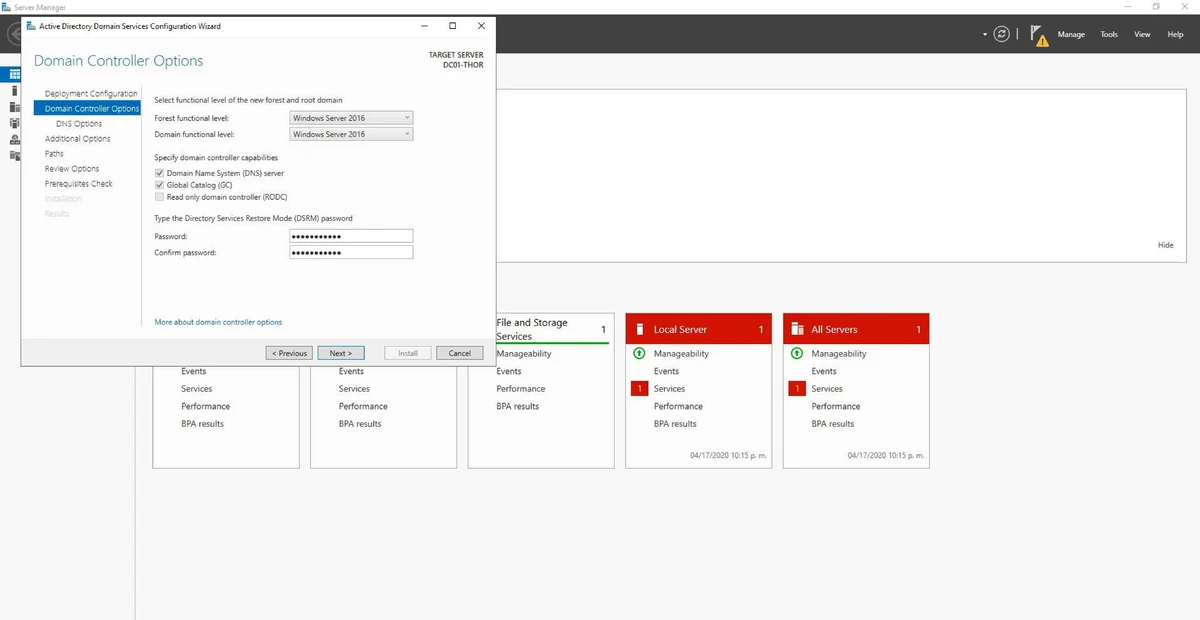The width and height of the screenshot is (1200, 620).
Task: Click green Manageability icon in All Servers tile
Action: [x=797, y=353]
